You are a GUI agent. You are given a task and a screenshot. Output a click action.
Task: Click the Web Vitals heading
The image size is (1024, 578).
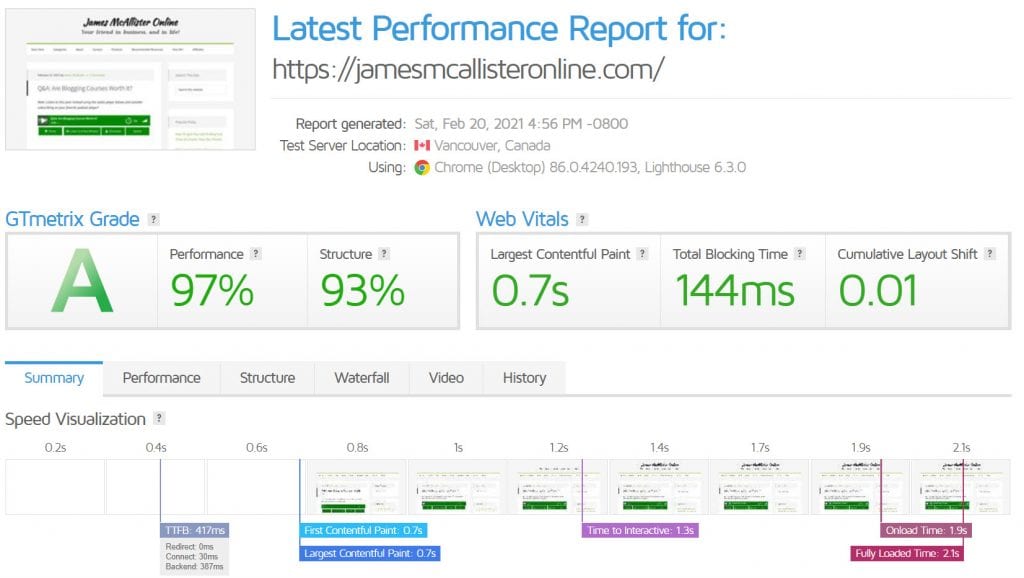tap(522, 219)
